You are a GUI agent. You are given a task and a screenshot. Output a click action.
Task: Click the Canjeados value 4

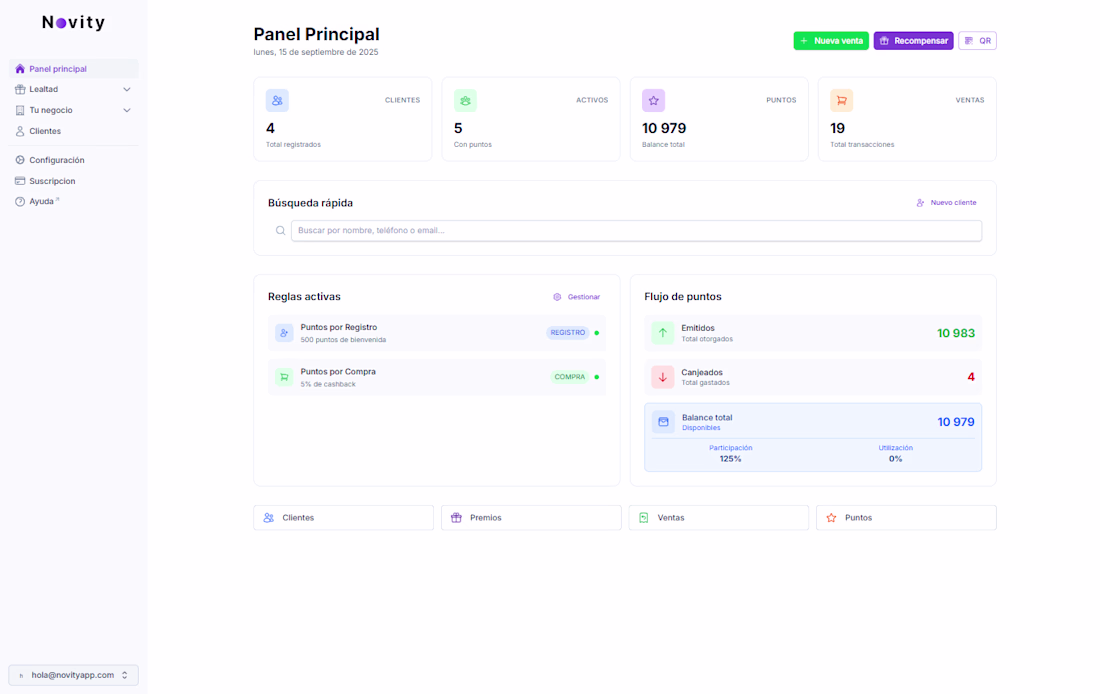pos(971,377)
